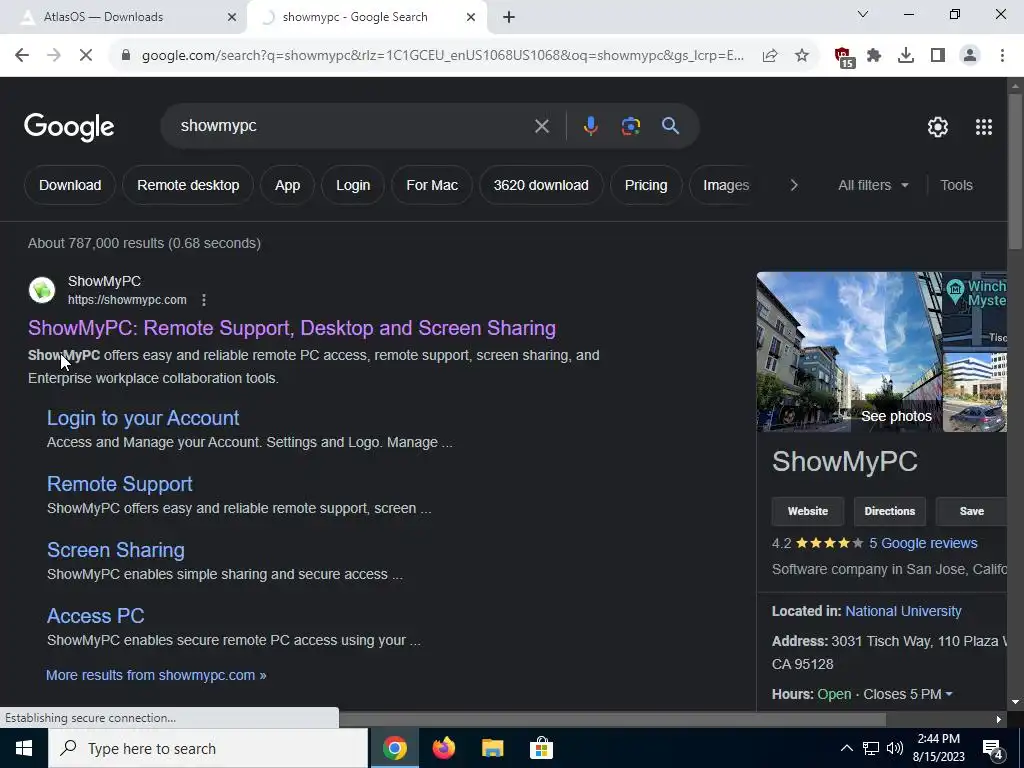Open the notification center with 4 alerts

pos(993,748)
